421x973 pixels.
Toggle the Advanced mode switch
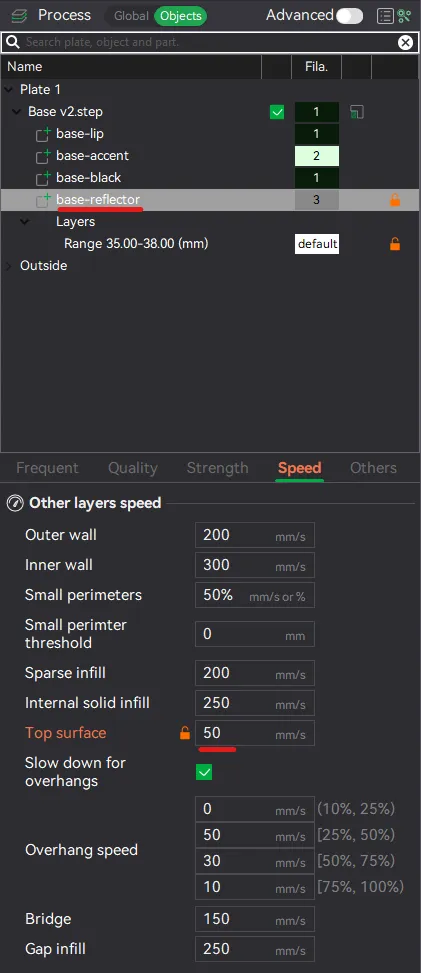[350, 16]
